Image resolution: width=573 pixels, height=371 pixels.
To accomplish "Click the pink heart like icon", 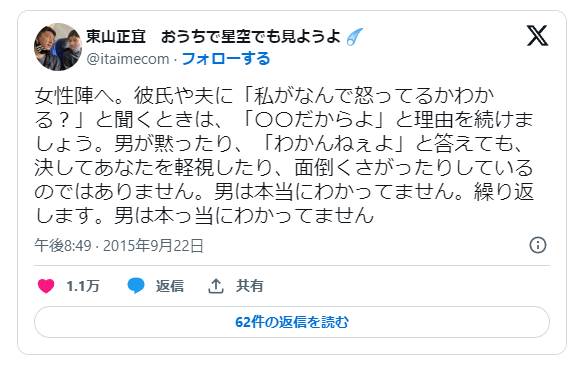I will coord(46,285).
